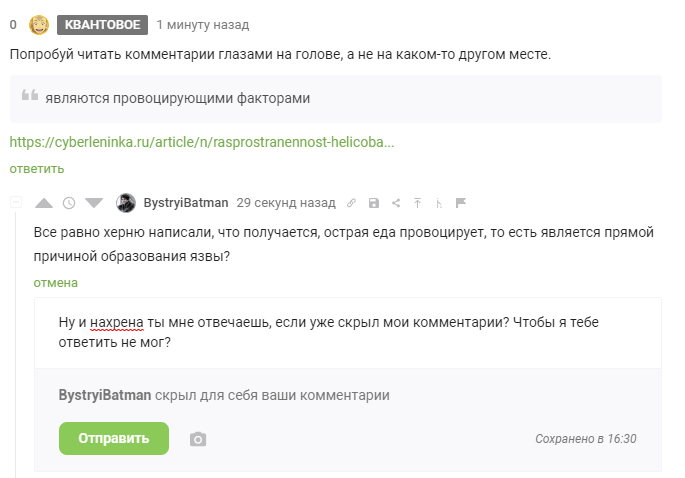Open the КВАНТОВОЕ user profile
Viewport: 685px width, 478px height.
pos(102,25)
